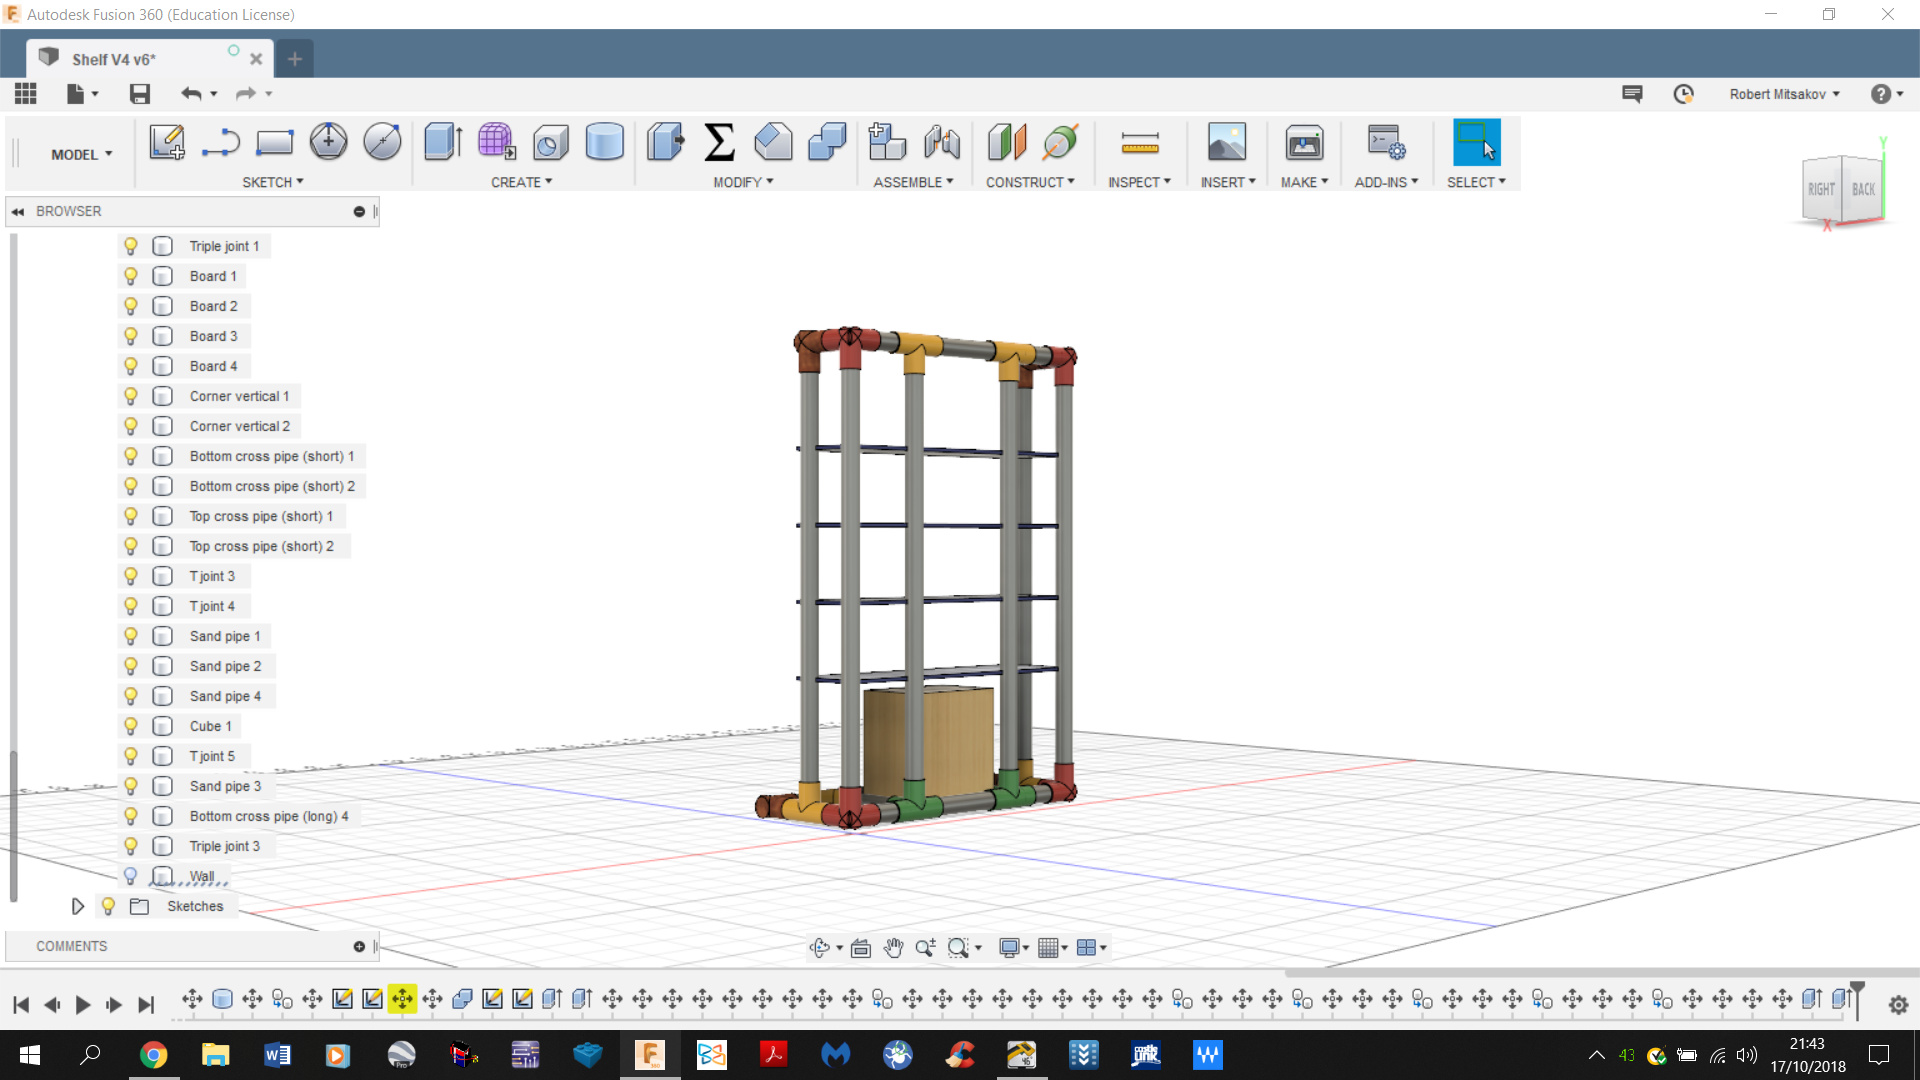
Task: Show the hidden Wall component
Action: pos(131,876)
